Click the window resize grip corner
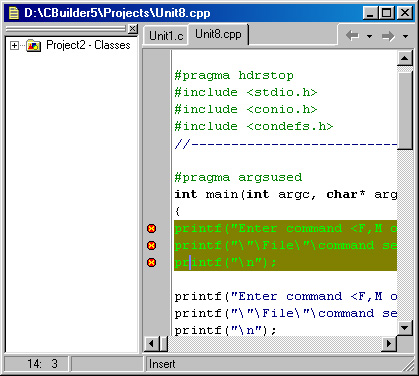Image resolution: width=419 pixels, height=376 pixels. [x=409, y=366]
